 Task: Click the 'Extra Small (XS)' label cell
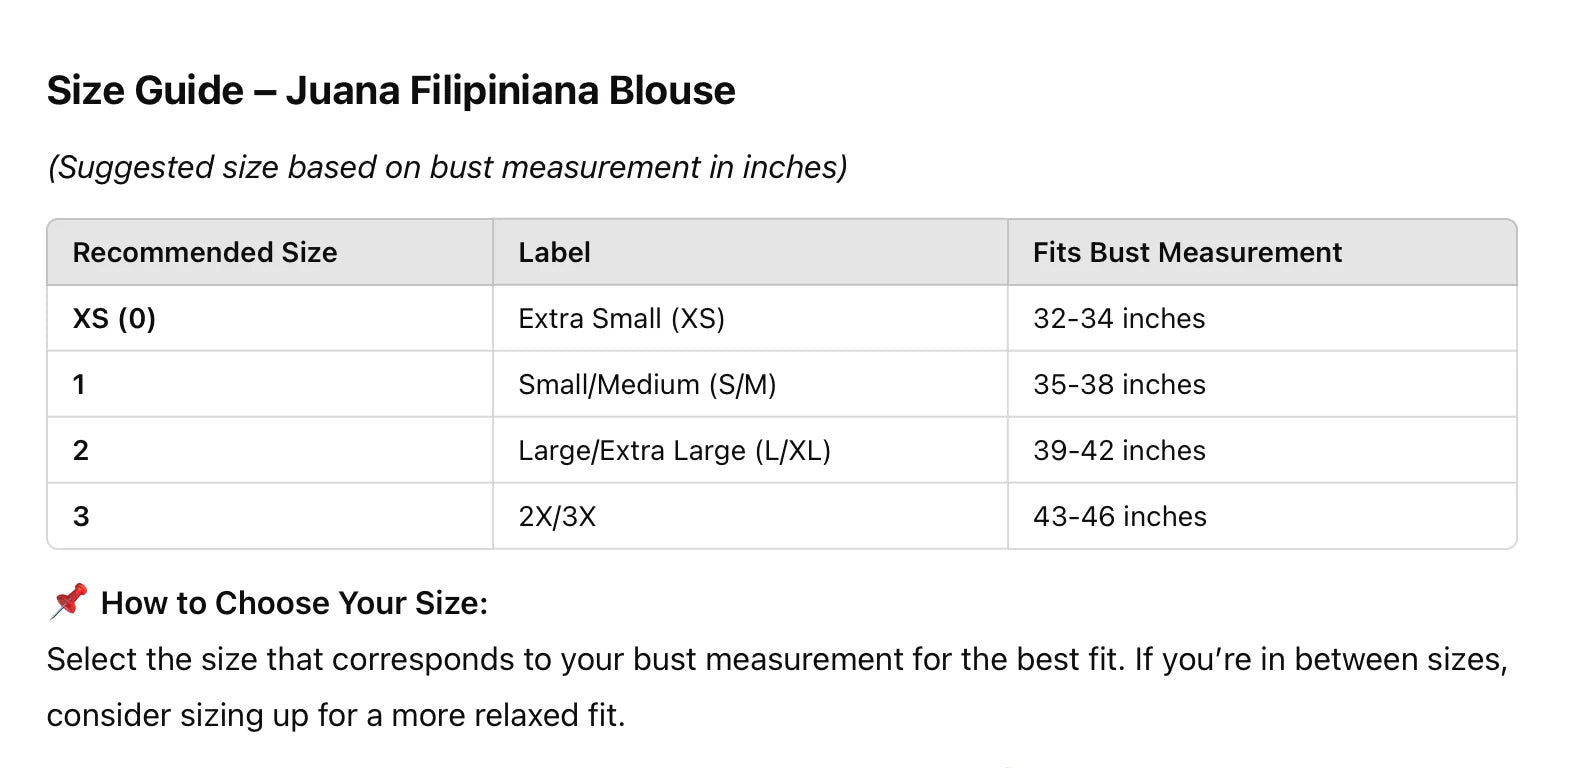coord(621,319)
